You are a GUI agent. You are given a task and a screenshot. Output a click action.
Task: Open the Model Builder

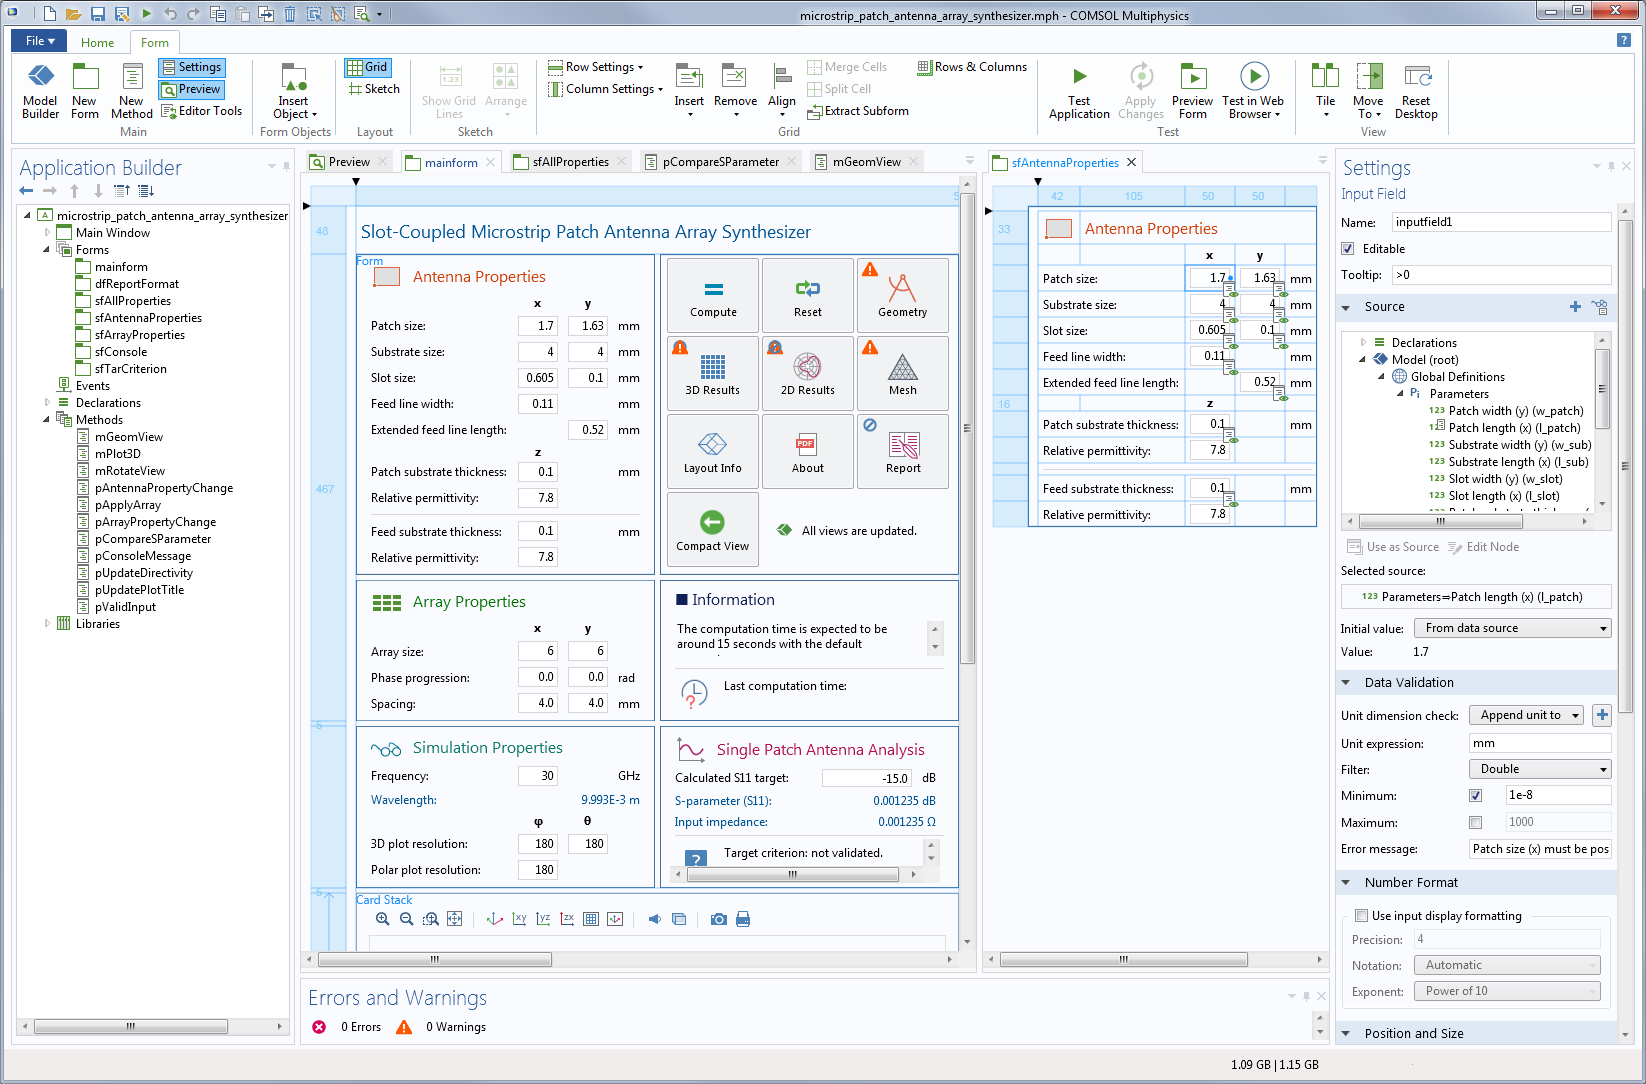[x=40, y=92]
